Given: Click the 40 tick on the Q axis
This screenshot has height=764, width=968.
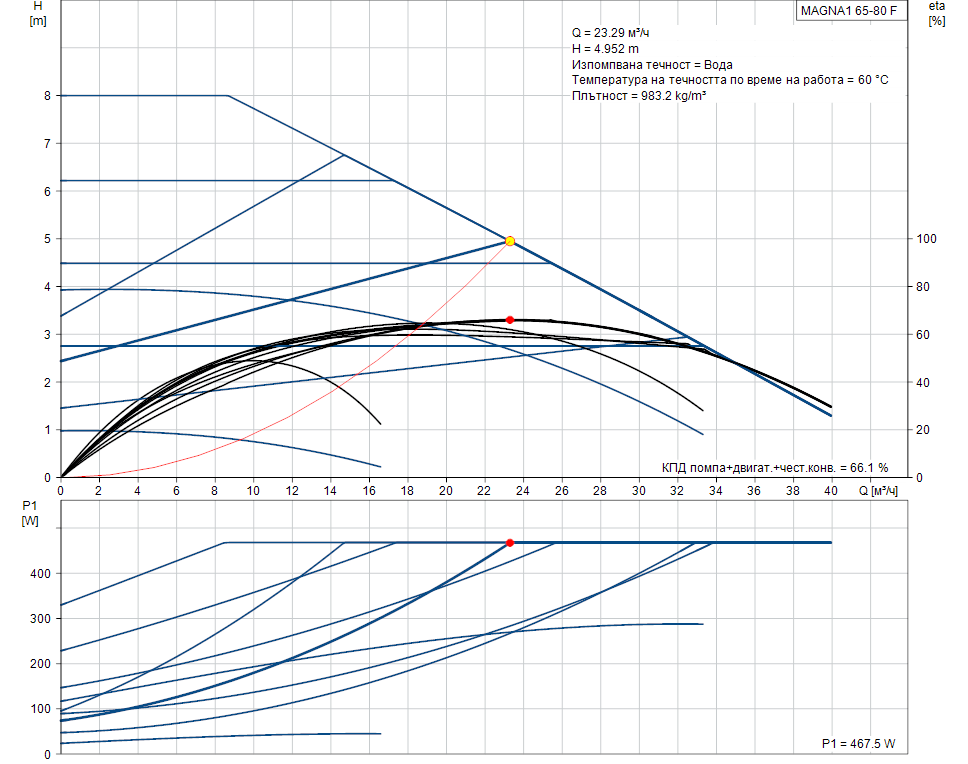Looking at the screenshot, I should 831,491.
